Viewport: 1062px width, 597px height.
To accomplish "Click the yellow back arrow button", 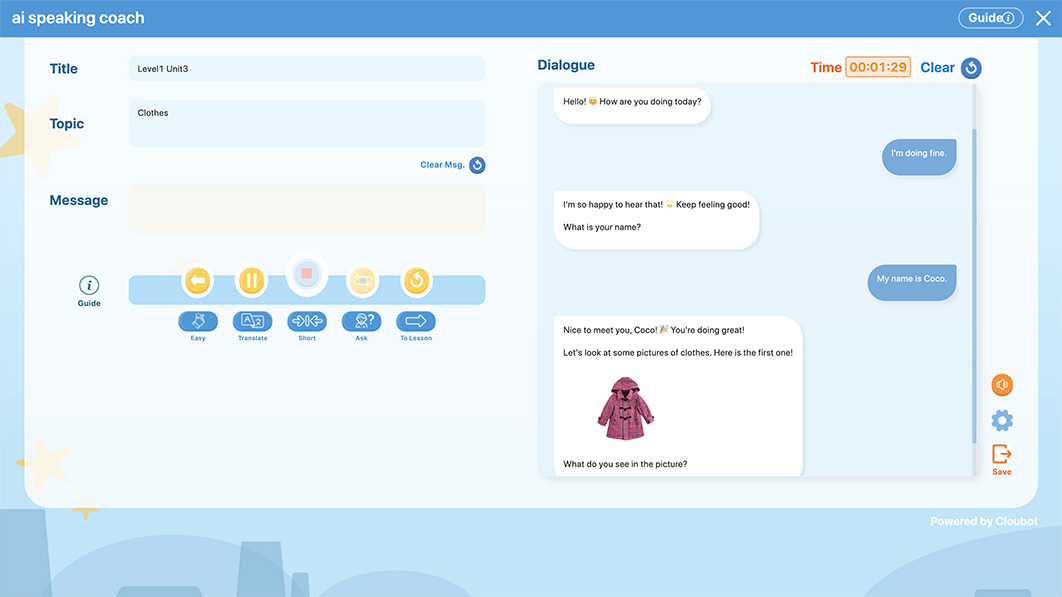I will 198,281.
